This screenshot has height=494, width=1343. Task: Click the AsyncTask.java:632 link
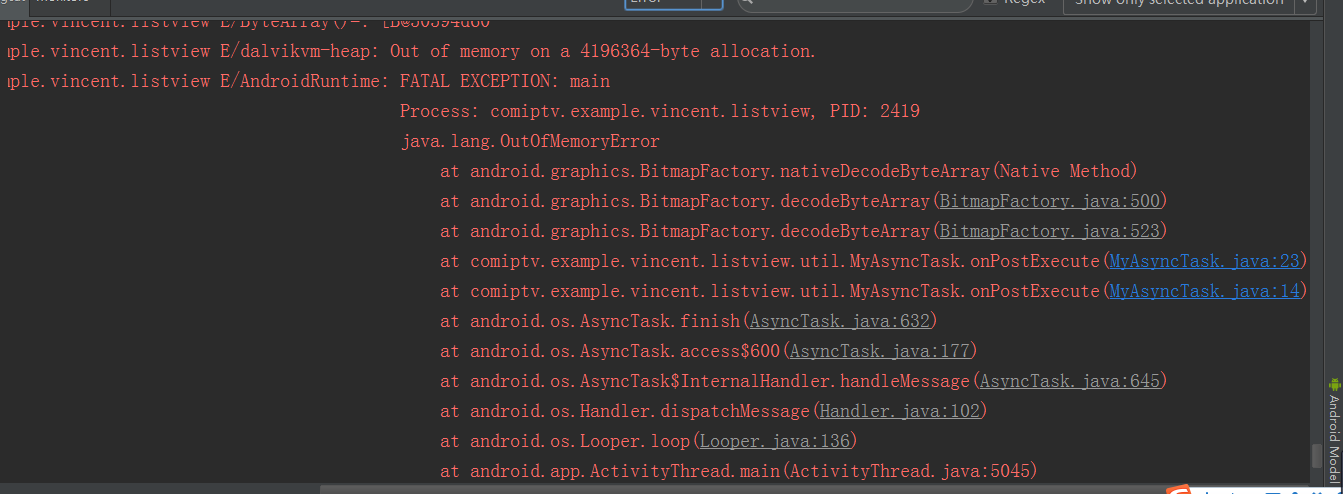coord(839,321)
